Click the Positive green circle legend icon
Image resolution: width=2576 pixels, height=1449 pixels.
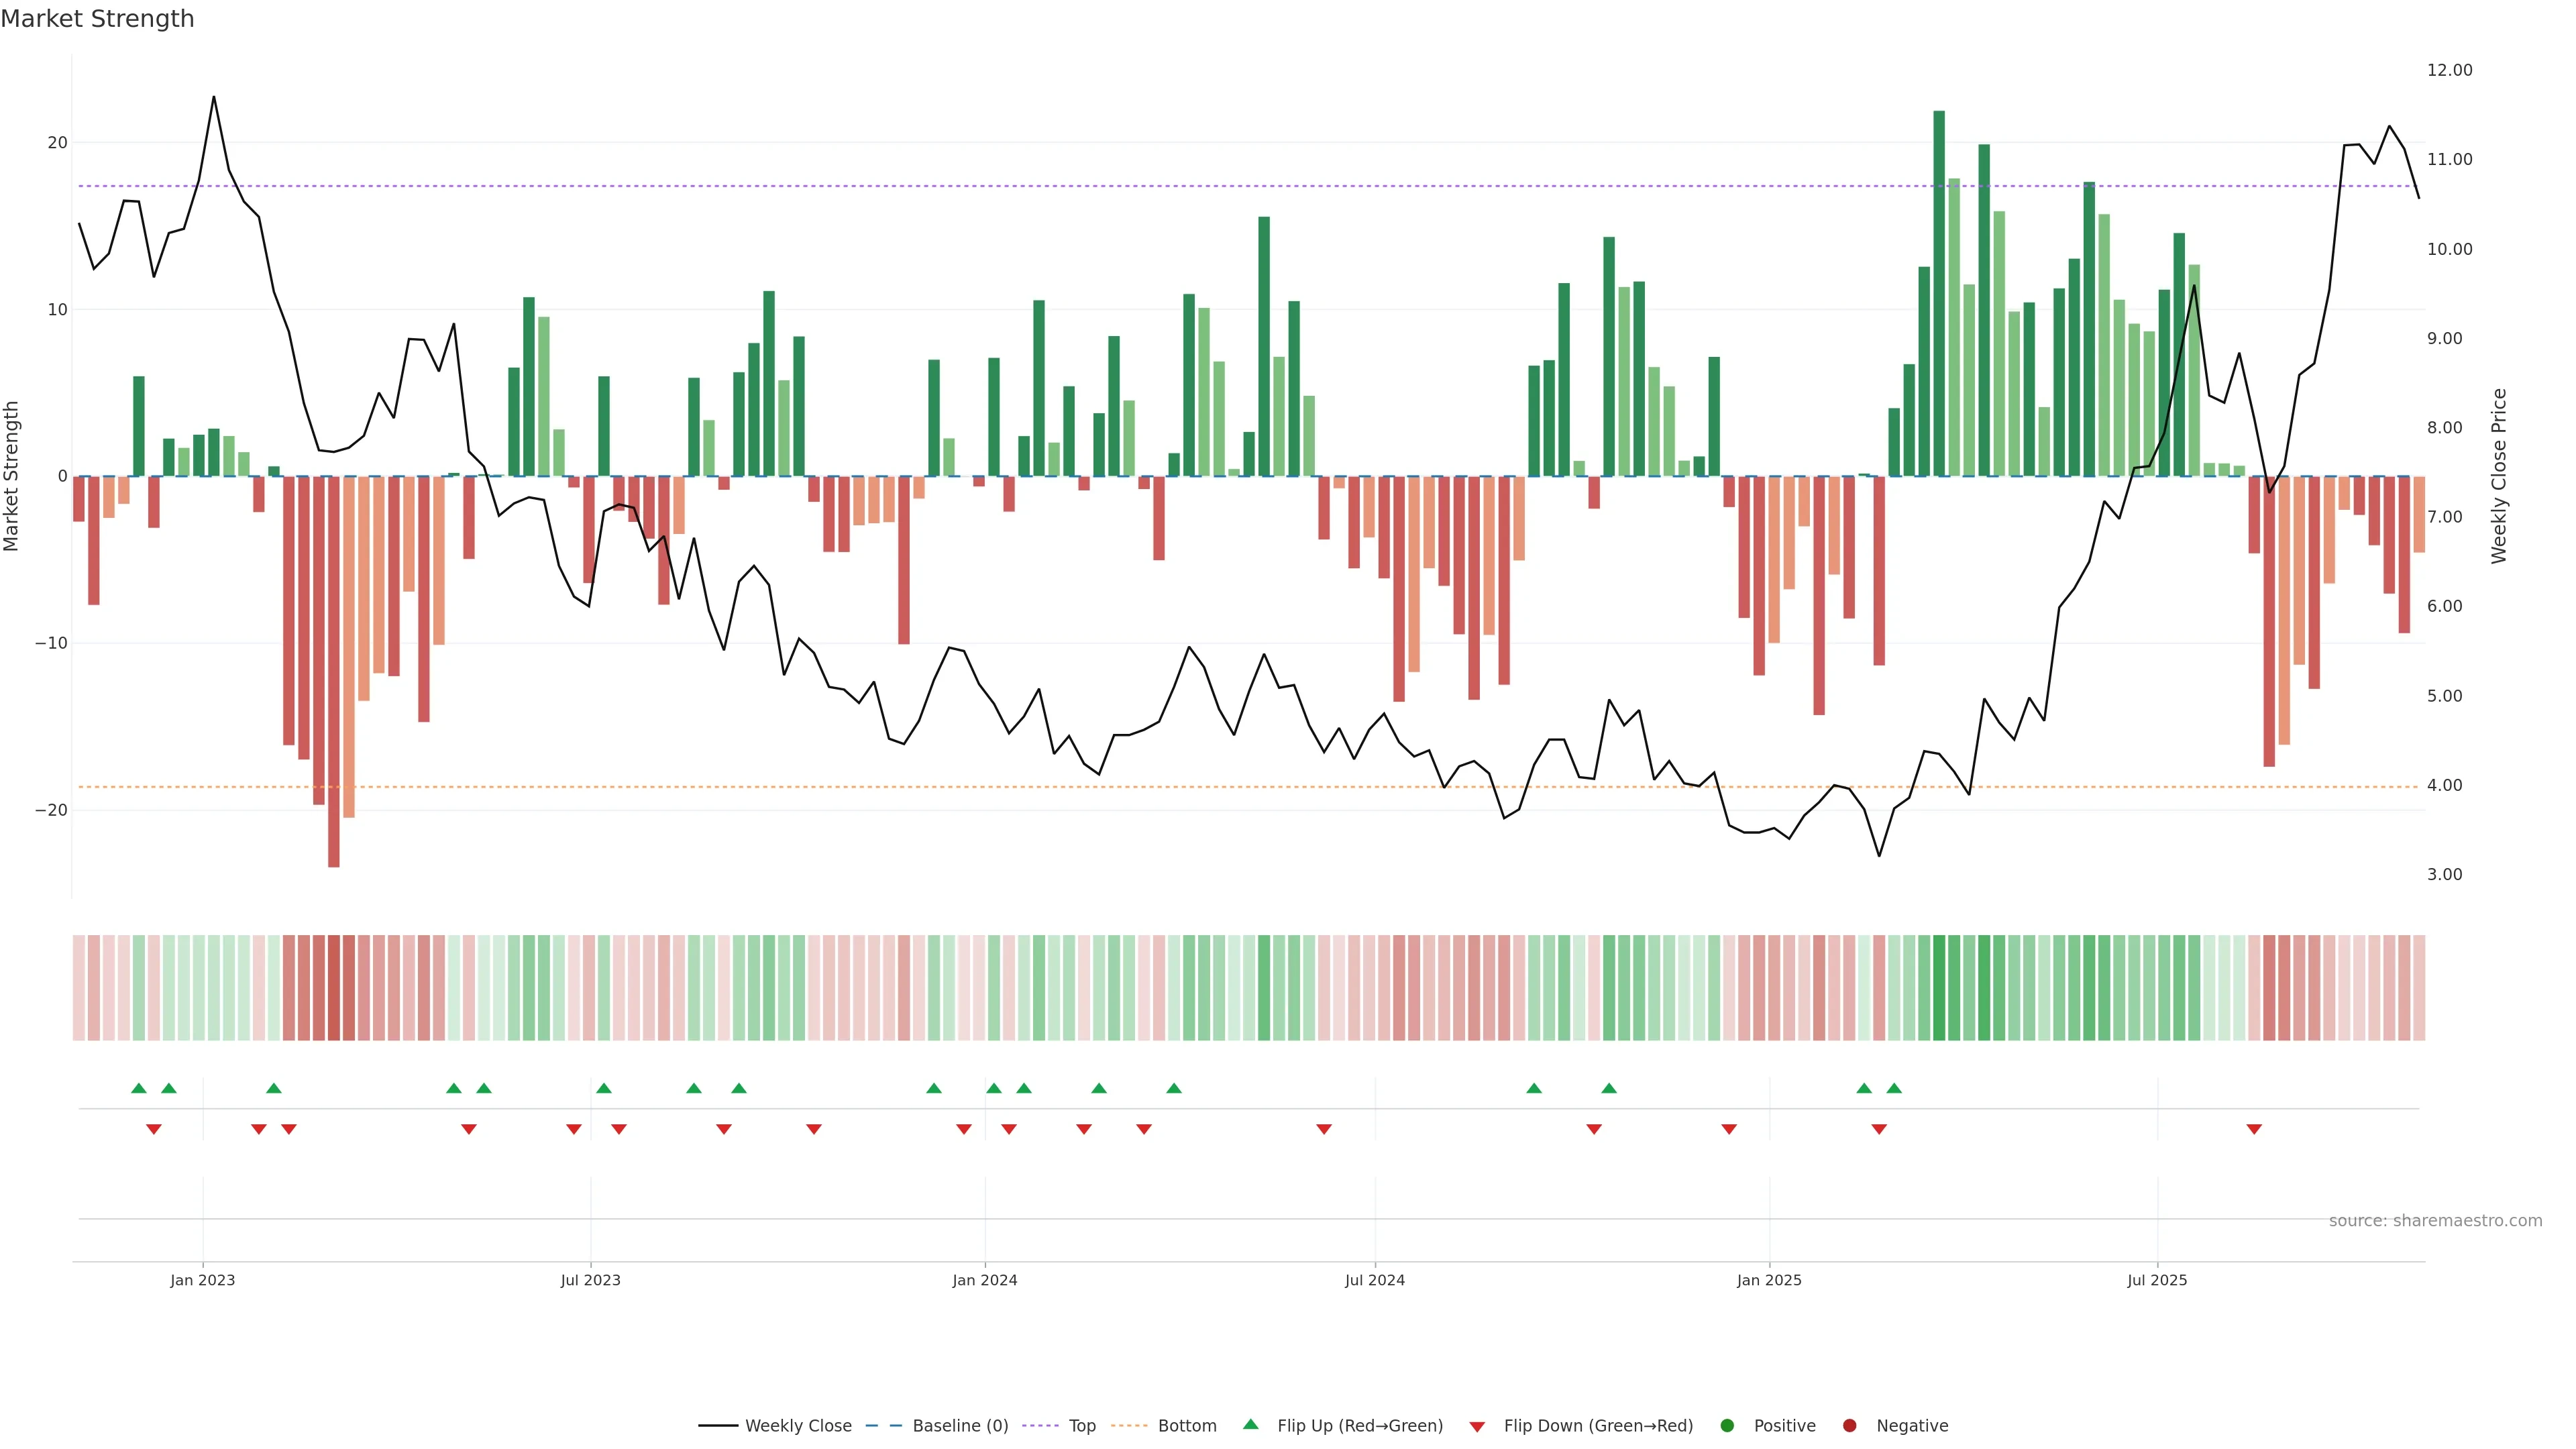pos(1727,1425)
